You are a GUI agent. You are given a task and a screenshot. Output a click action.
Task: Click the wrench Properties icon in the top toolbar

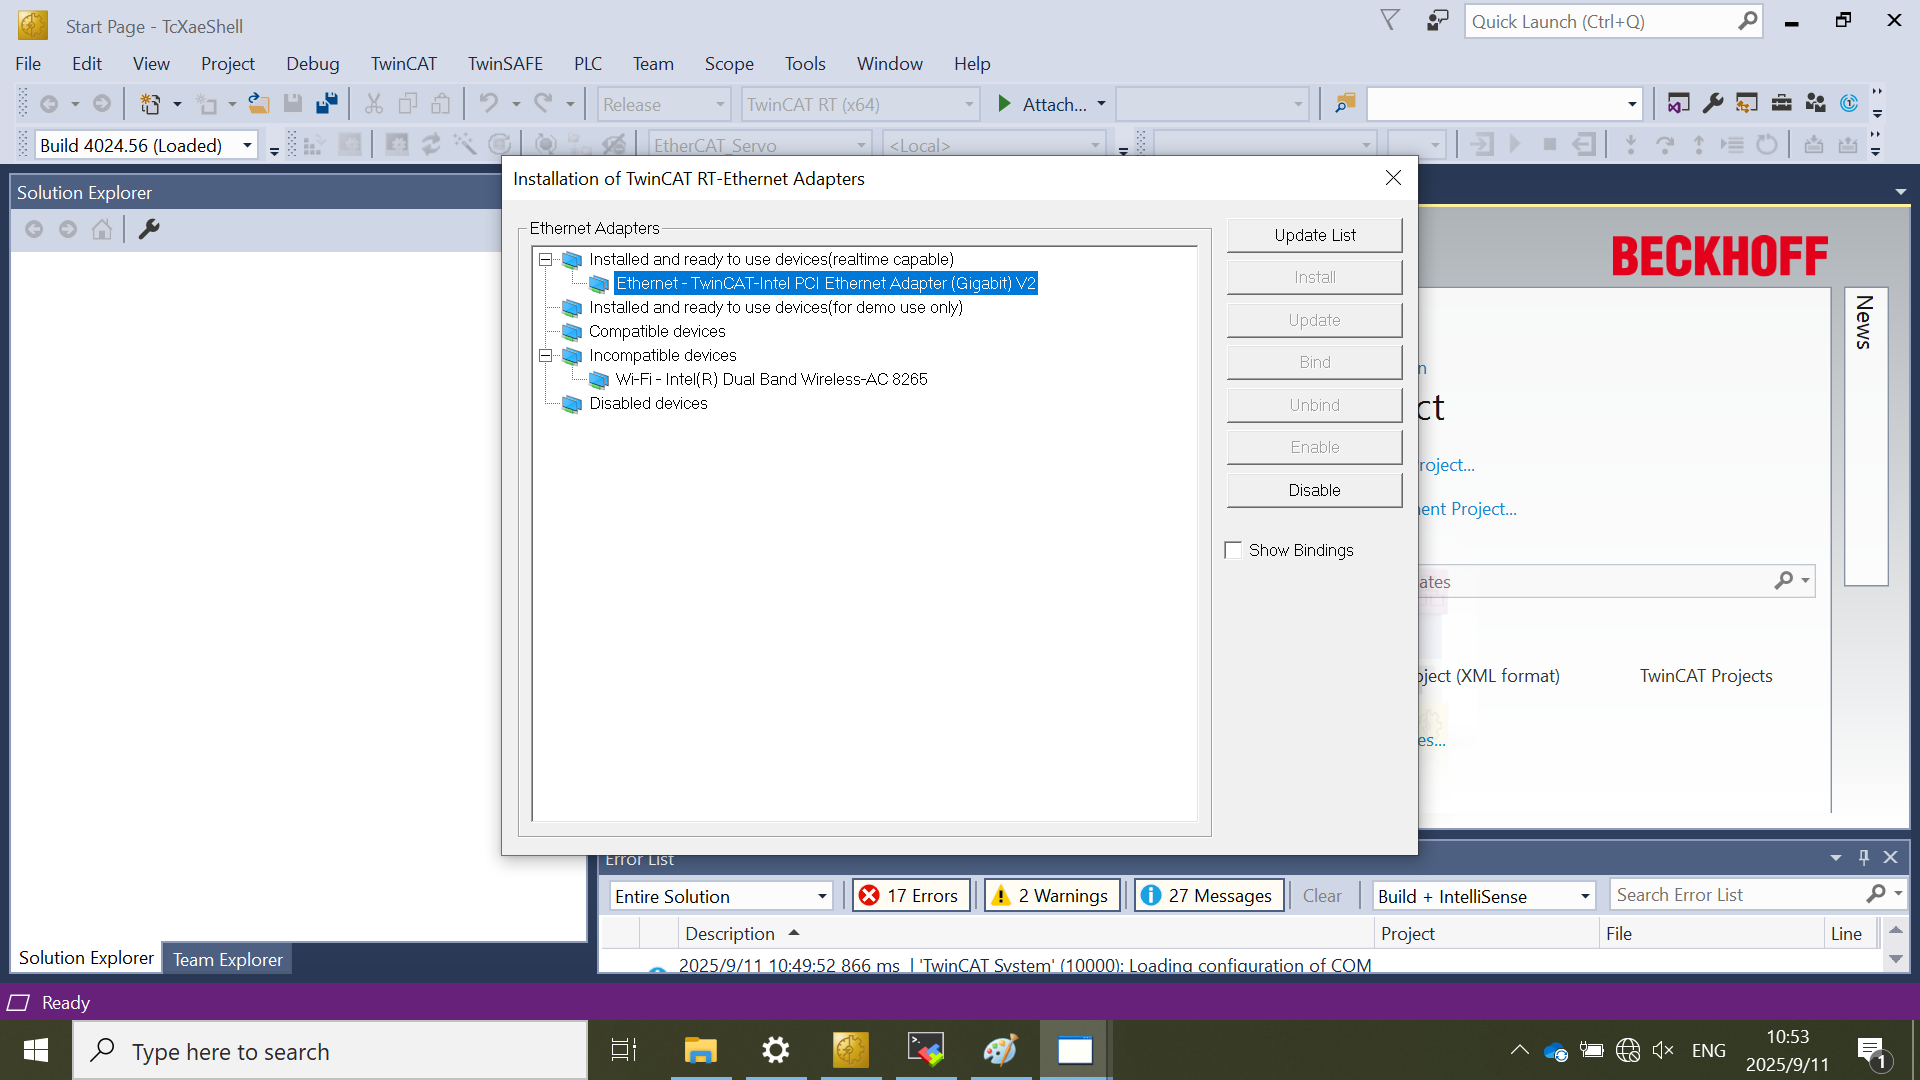1713,104
